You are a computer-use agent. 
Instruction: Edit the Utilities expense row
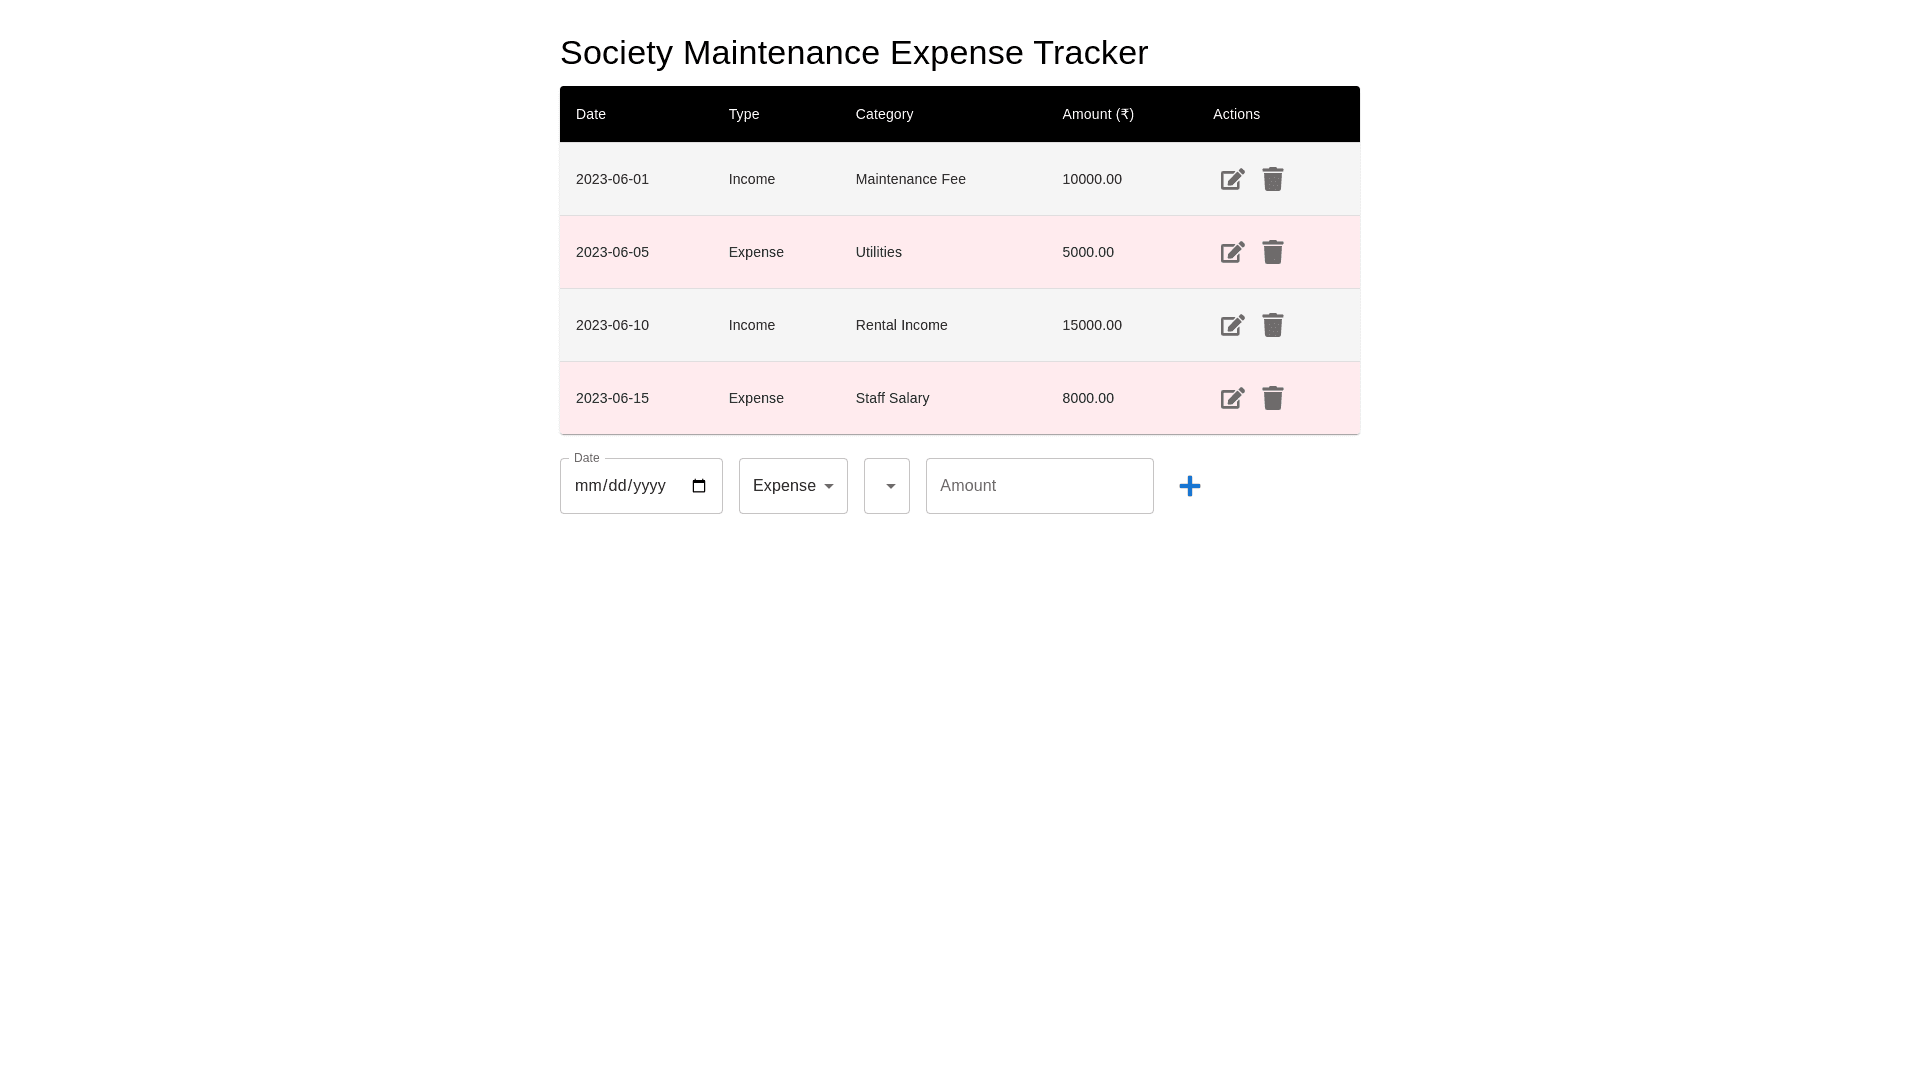(1232, 253)
